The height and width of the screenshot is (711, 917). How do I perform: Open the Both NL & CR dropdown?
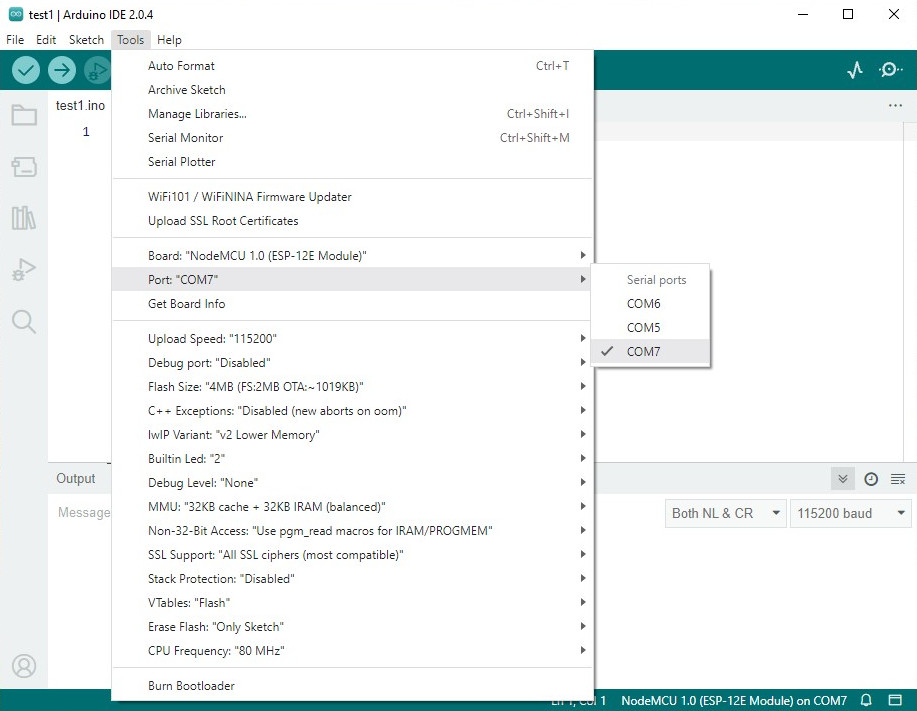click(x=726, y=513)
